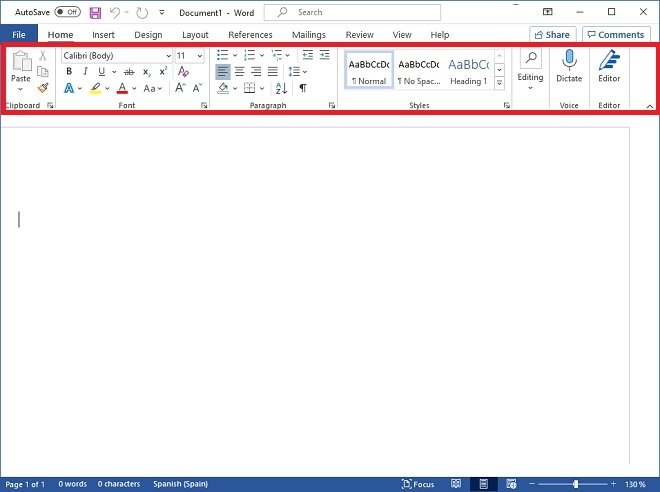Toggle Superscript formatting
Viewport: 660px width, 492px height.
163,71
